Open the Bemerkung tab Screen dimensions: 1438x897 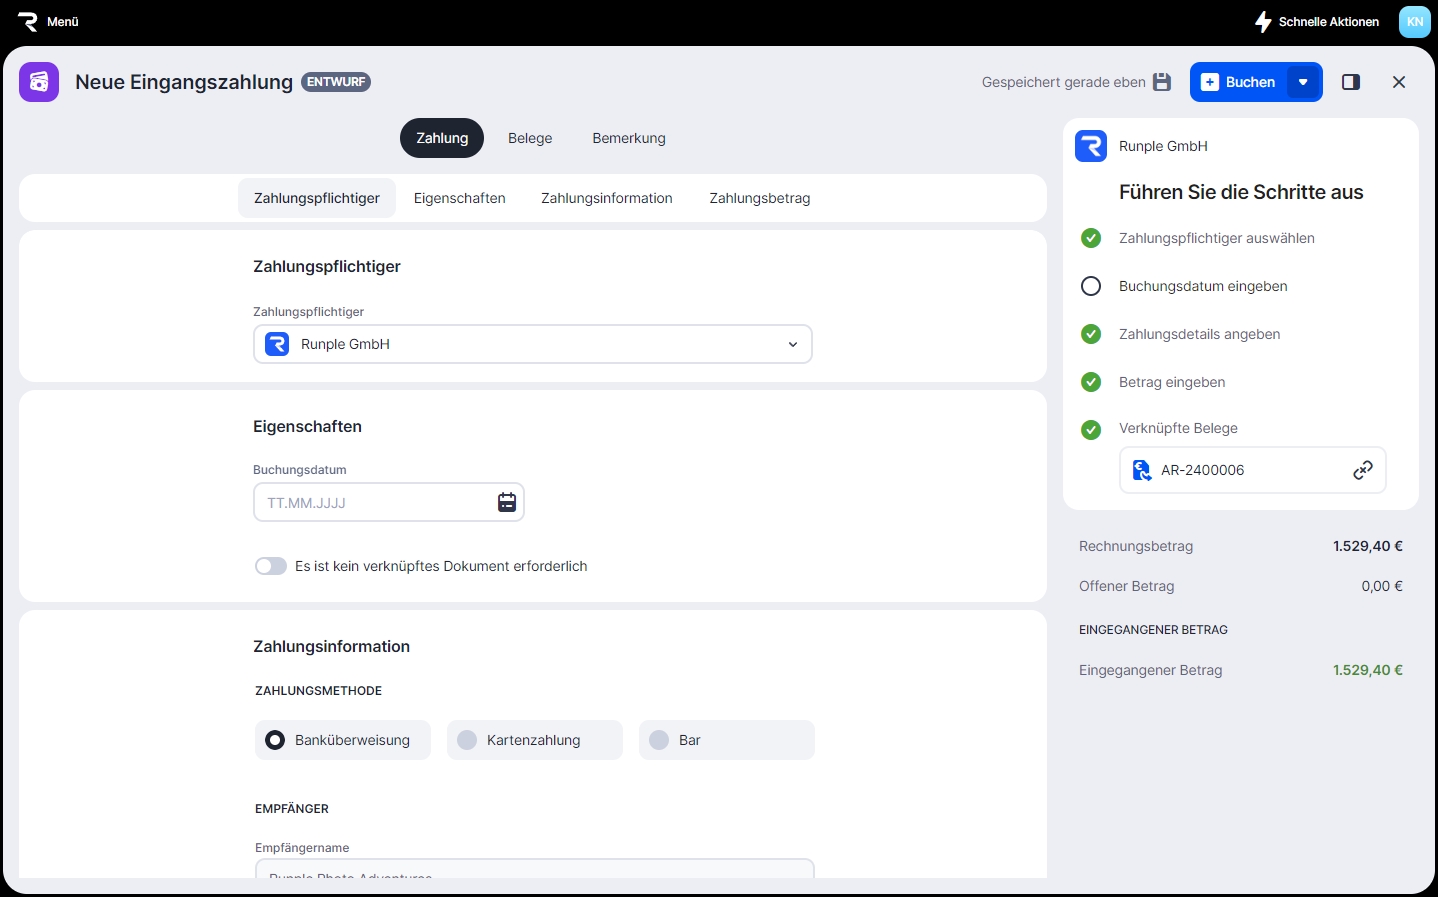628,138
